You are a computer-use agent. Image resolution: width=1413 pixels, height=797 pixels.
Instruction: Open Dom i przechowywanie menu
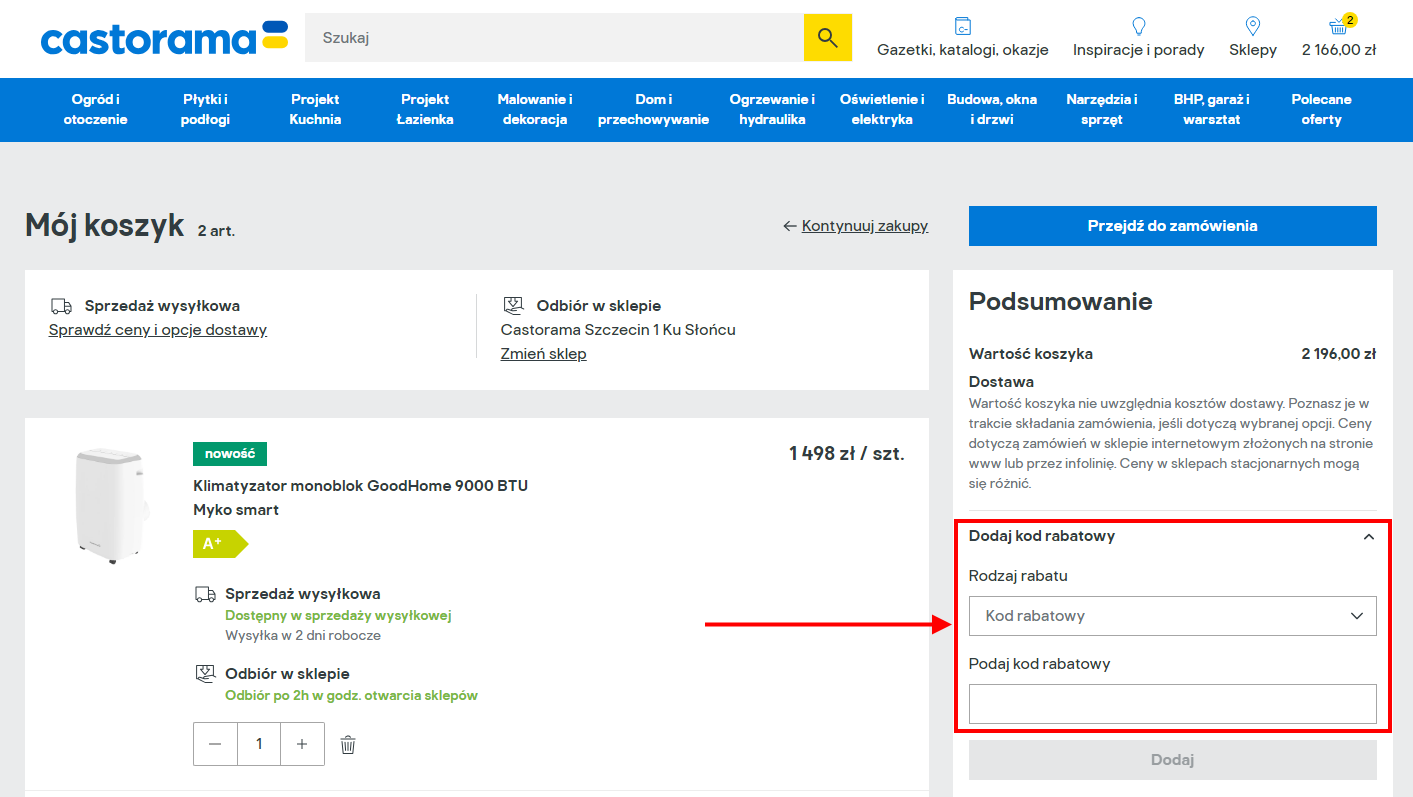coord(653,110)
